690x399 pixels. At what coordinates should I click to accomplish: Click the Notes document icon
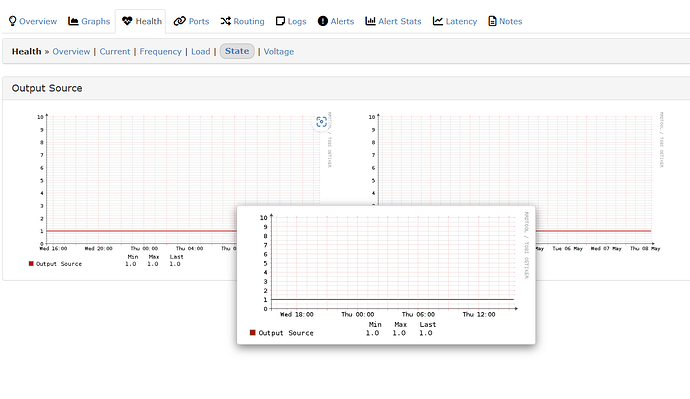pos(492,21)
